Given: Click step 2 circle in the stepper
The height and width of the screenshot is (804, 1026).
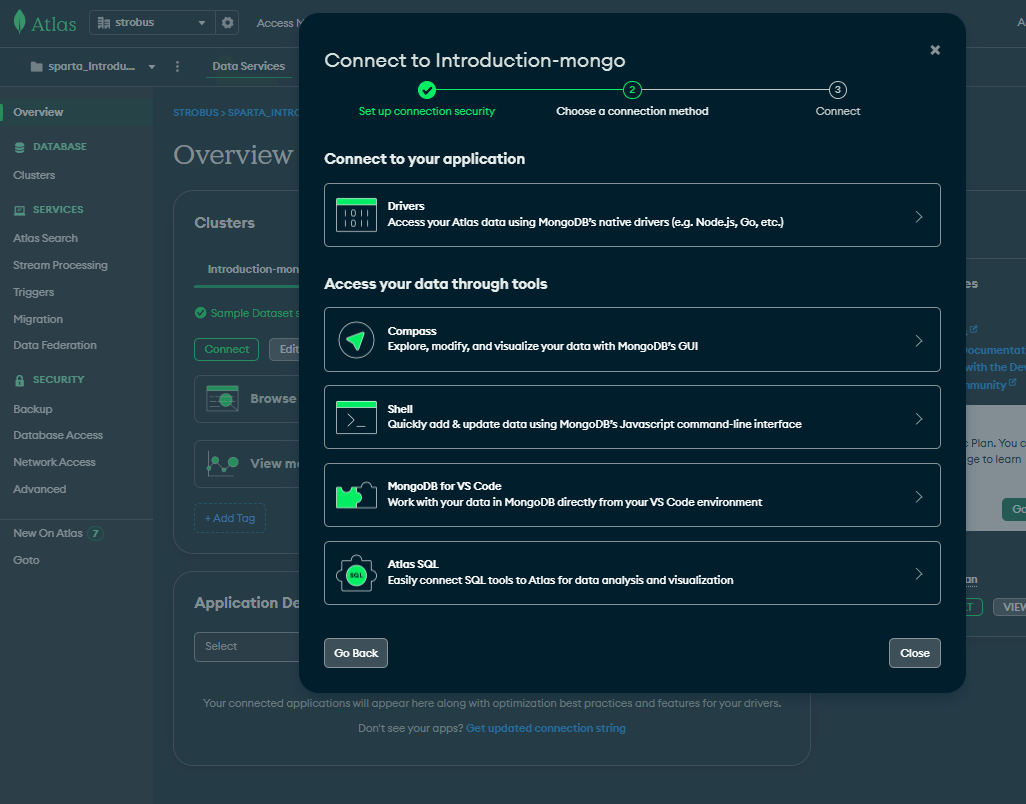Looking at the screenshot, I should (x=632, y=90).
